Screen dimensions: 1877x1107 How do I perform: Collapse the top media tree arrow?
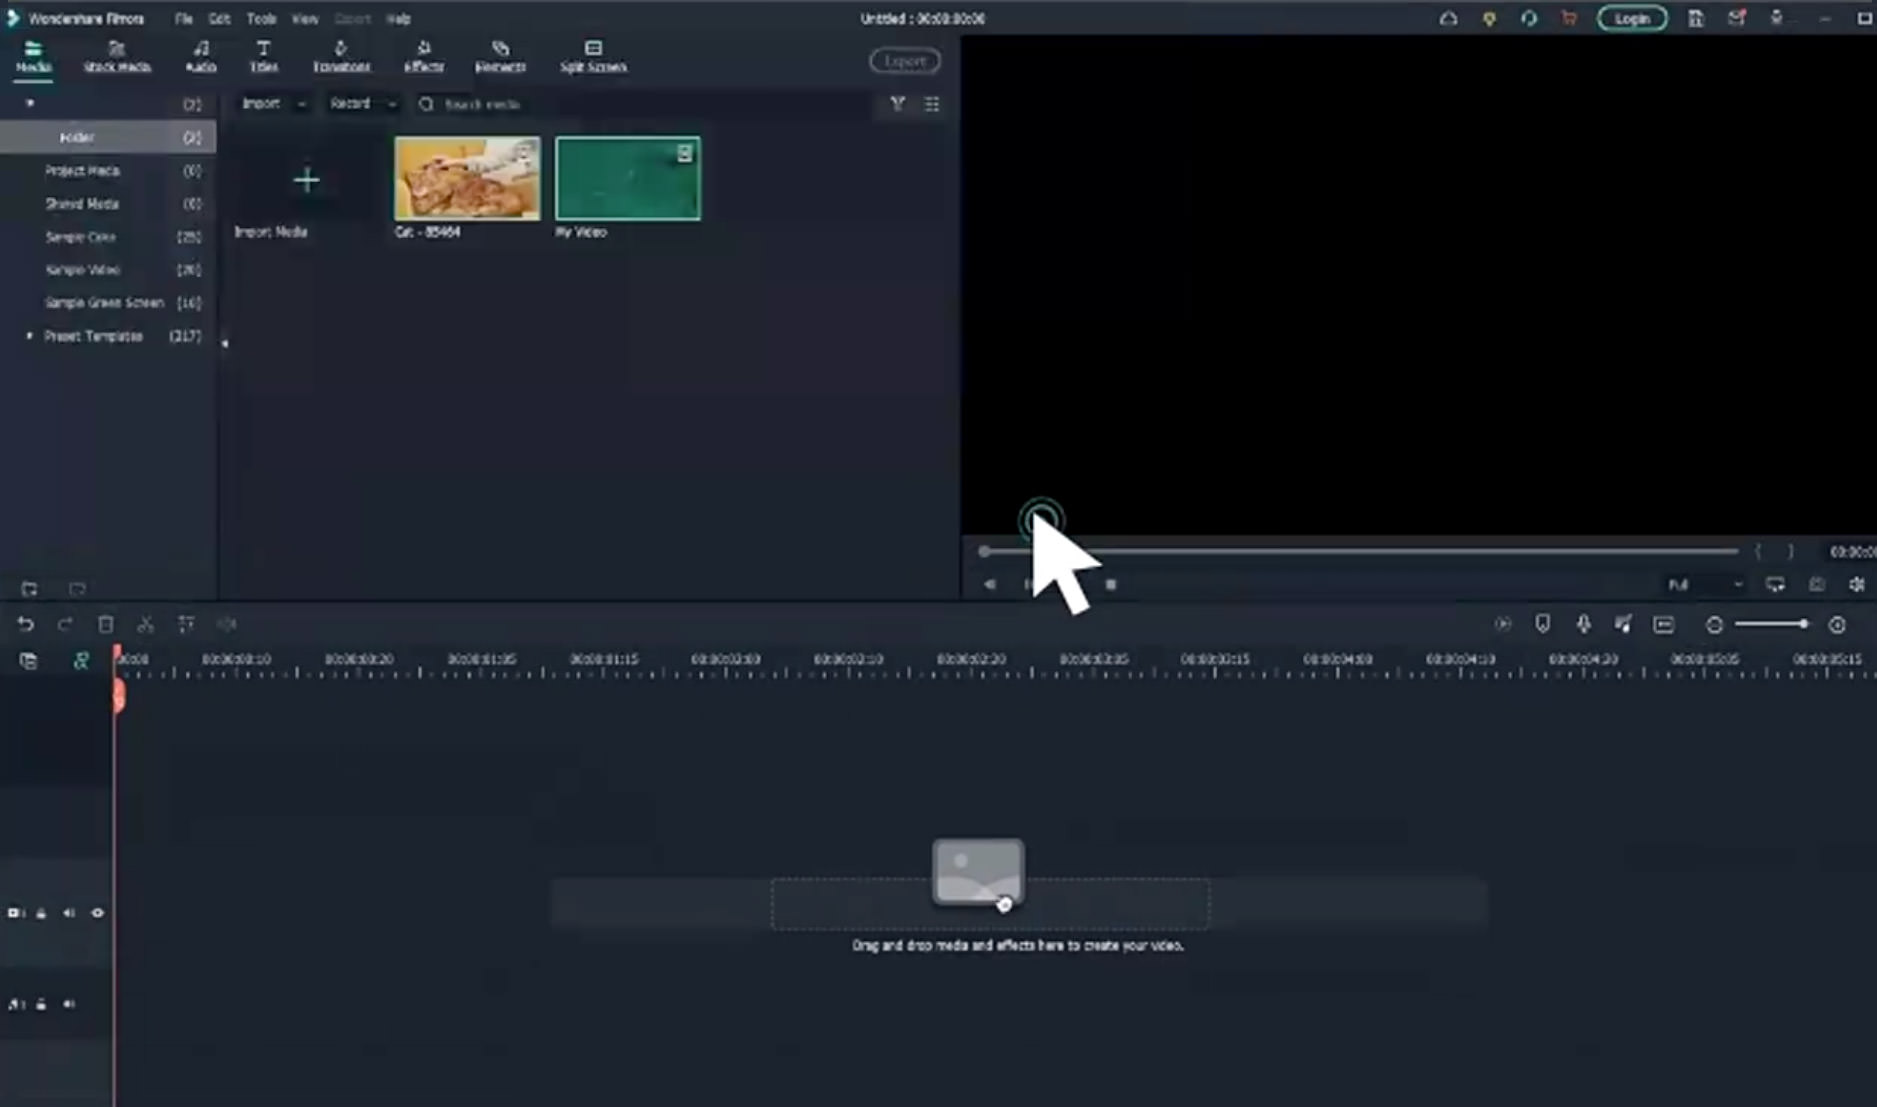tap(30, 103)
